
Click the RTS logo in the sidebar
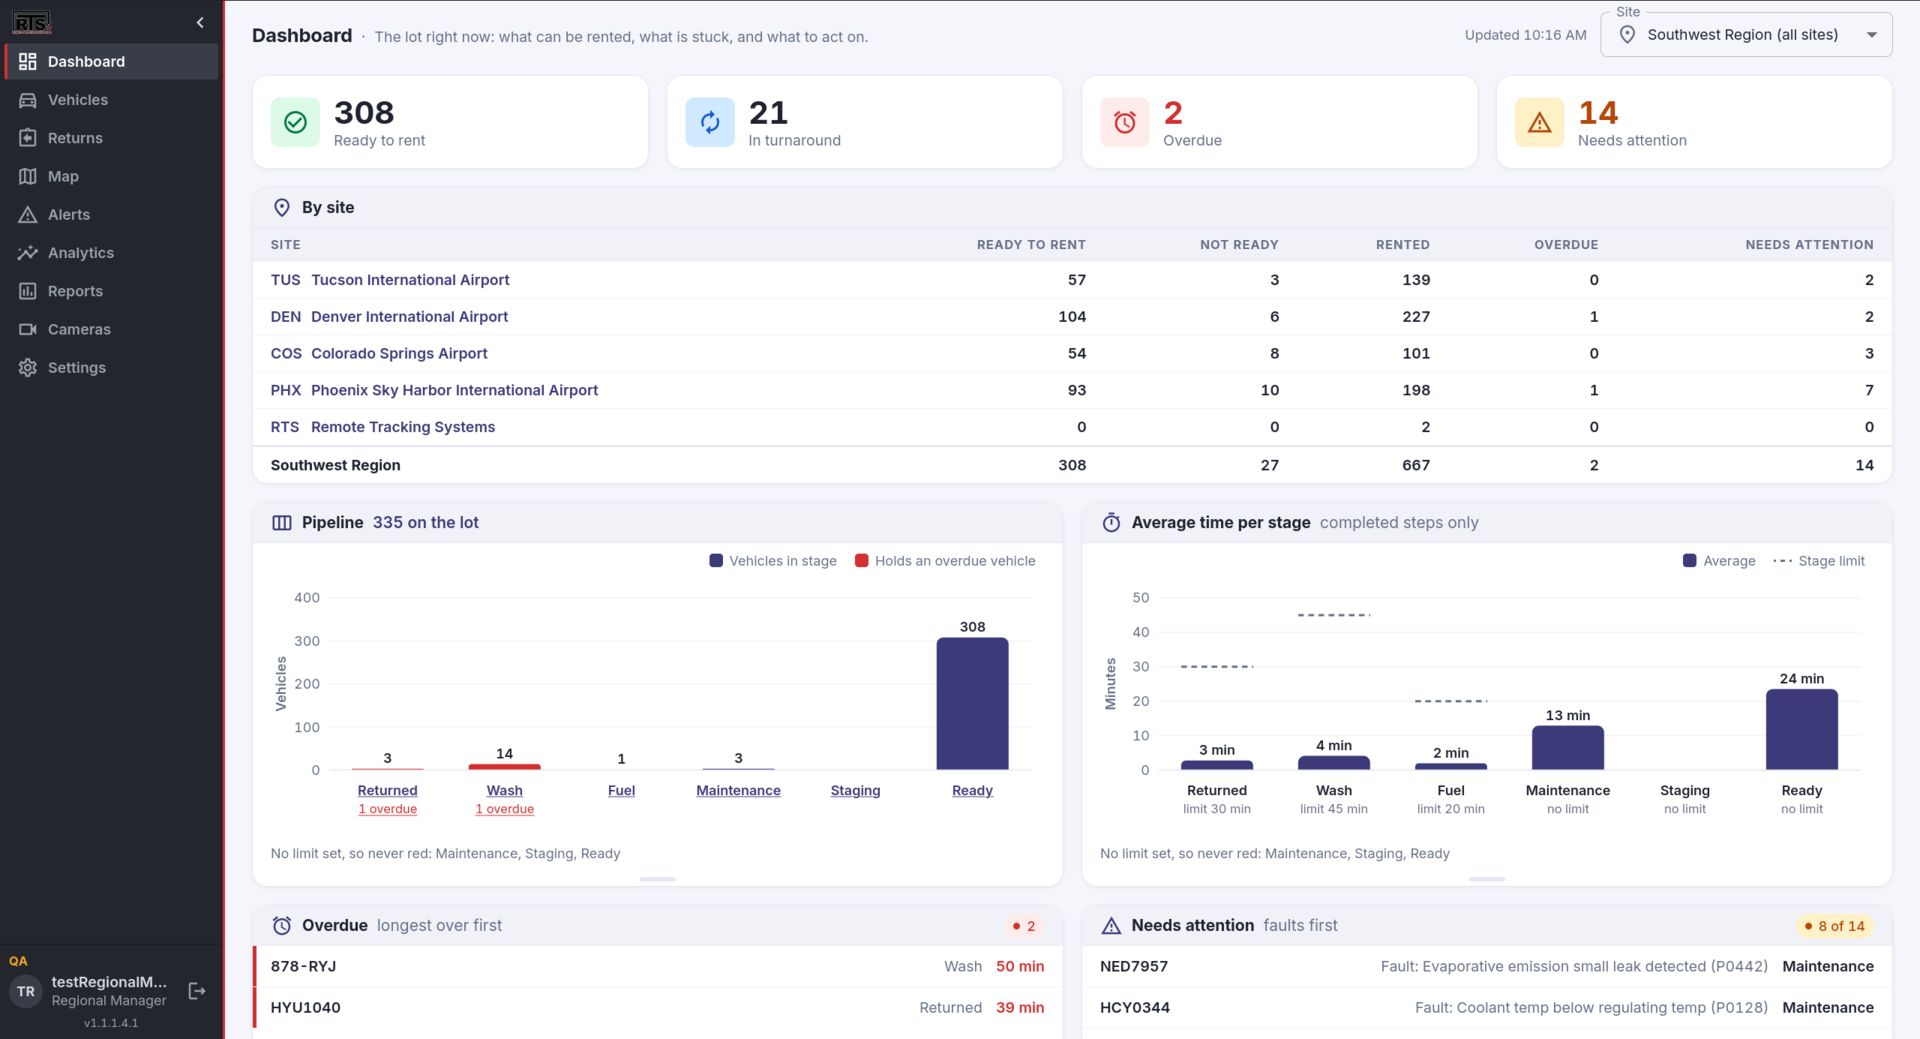point(32,22)
